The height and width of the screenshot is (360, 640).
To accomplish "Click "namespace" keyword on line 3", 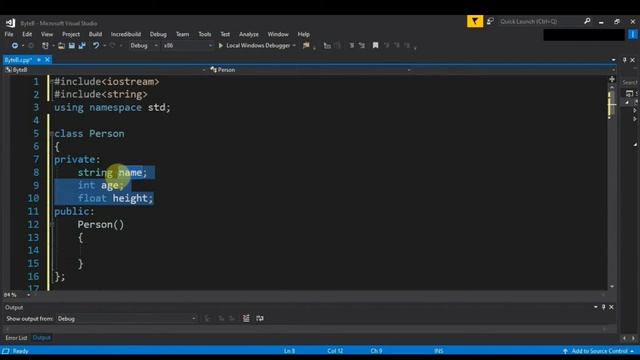I will click(116, 108).
